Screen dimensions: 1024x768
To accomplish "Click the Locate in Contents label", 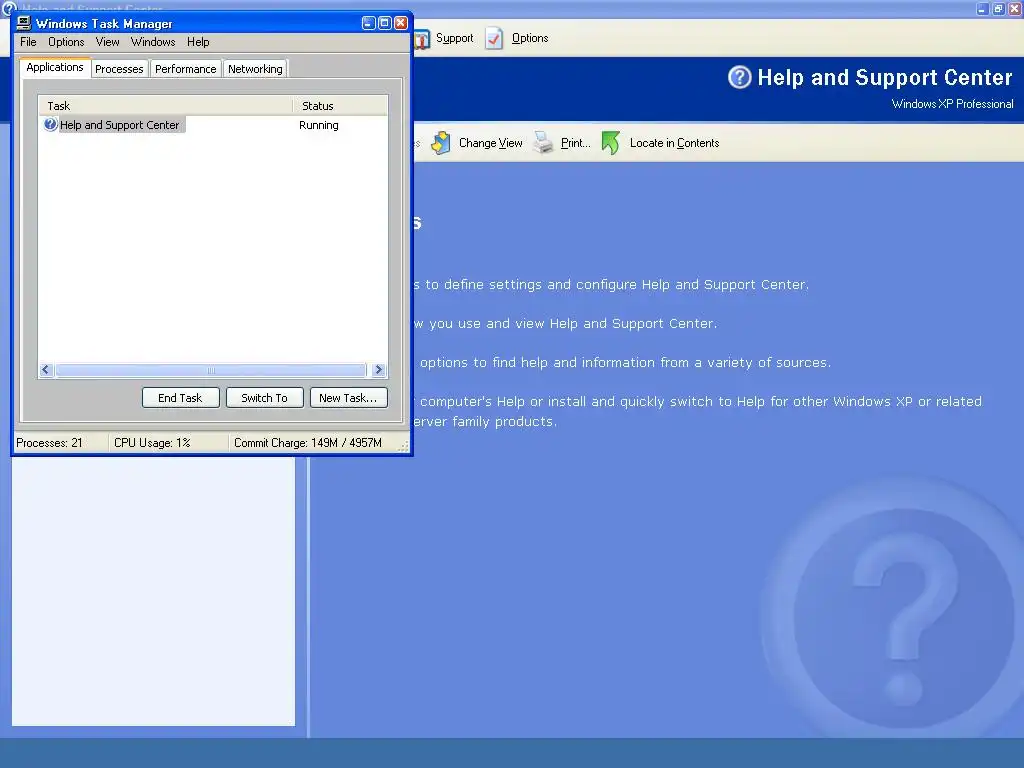I will coord(675,143).
